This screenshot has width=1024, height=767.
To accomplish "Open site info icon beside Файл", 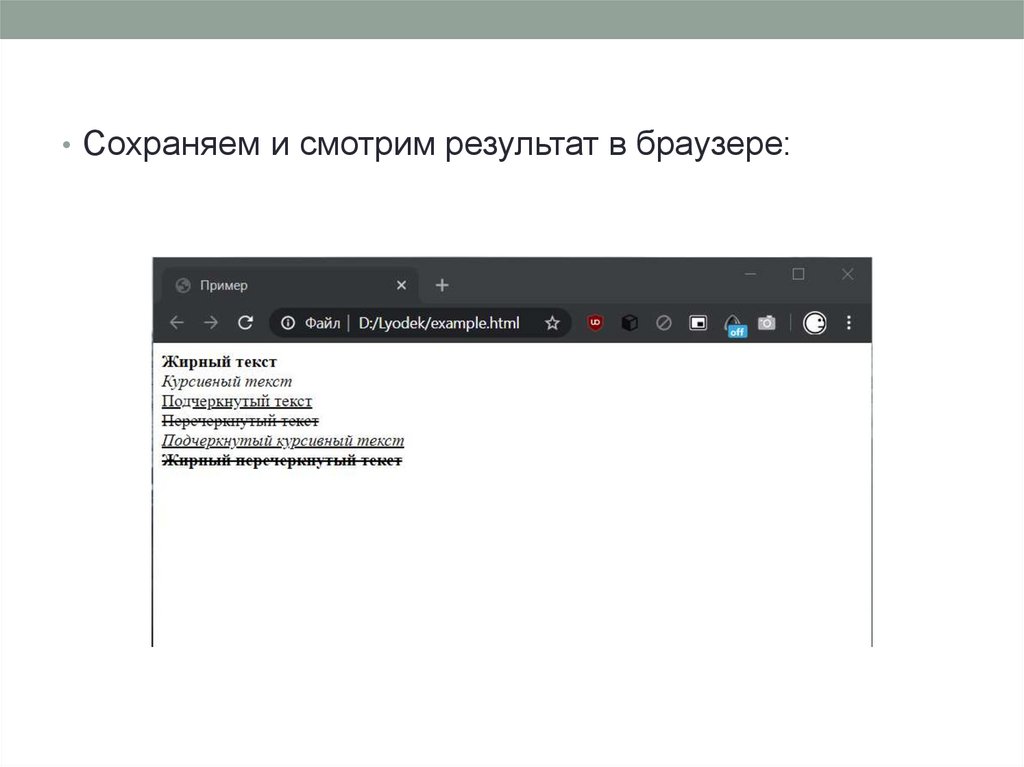I will pos(287,323).
